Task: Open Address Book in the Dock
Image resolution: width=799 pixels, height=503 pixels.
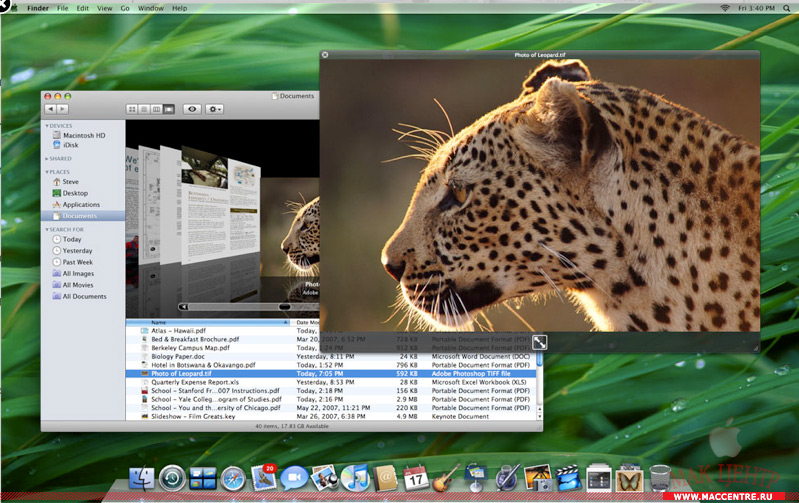Action: click(x=385, y=478)
